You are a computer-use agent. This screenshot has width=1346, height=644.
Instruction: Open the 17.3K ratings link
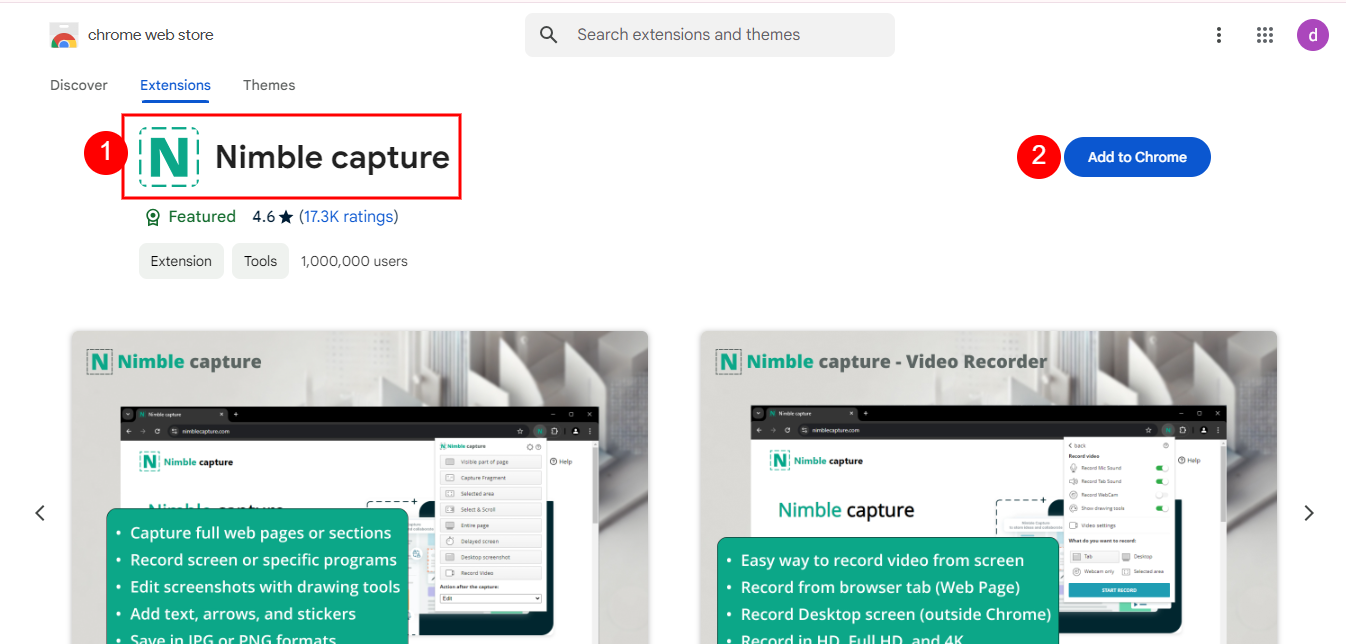348,217
